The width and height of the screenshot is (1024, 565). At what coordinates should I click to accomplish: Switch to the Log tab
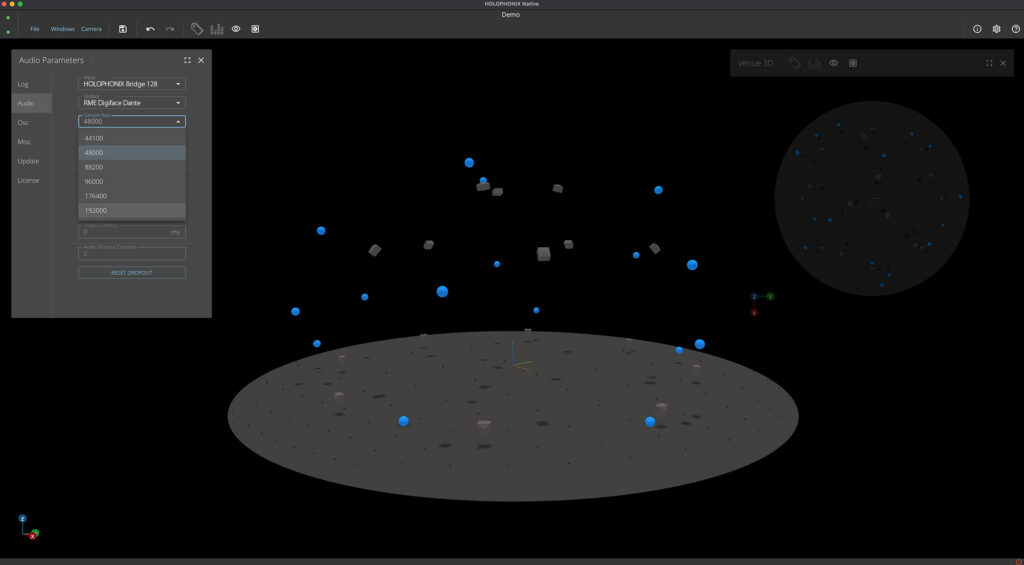point(31,84)
